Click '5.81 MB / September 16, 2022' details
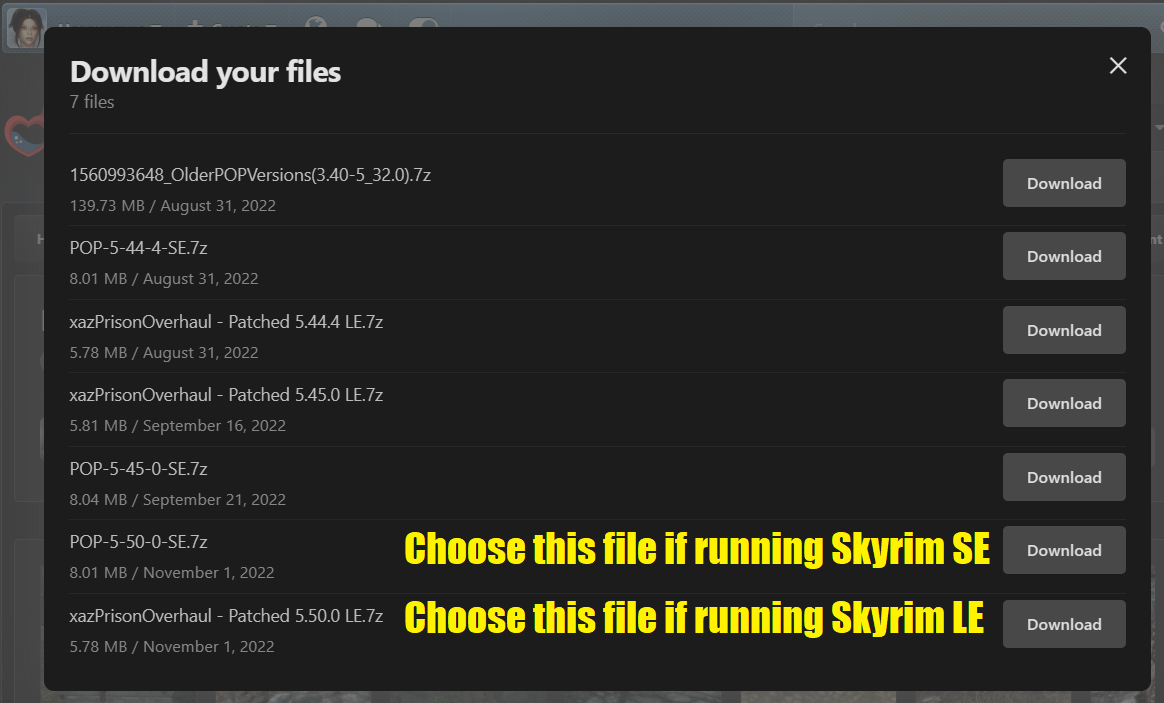1164x703 pixels. point(177,426)
